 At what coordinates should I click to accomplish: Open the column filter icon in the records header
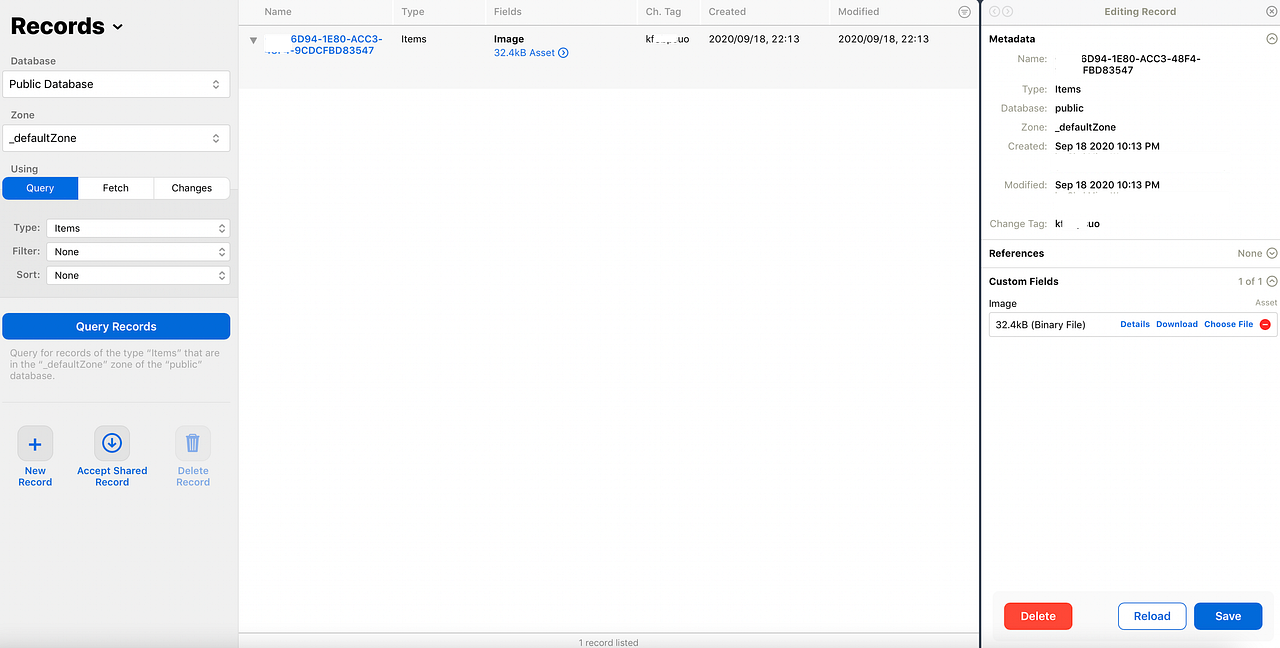[963, 11]
